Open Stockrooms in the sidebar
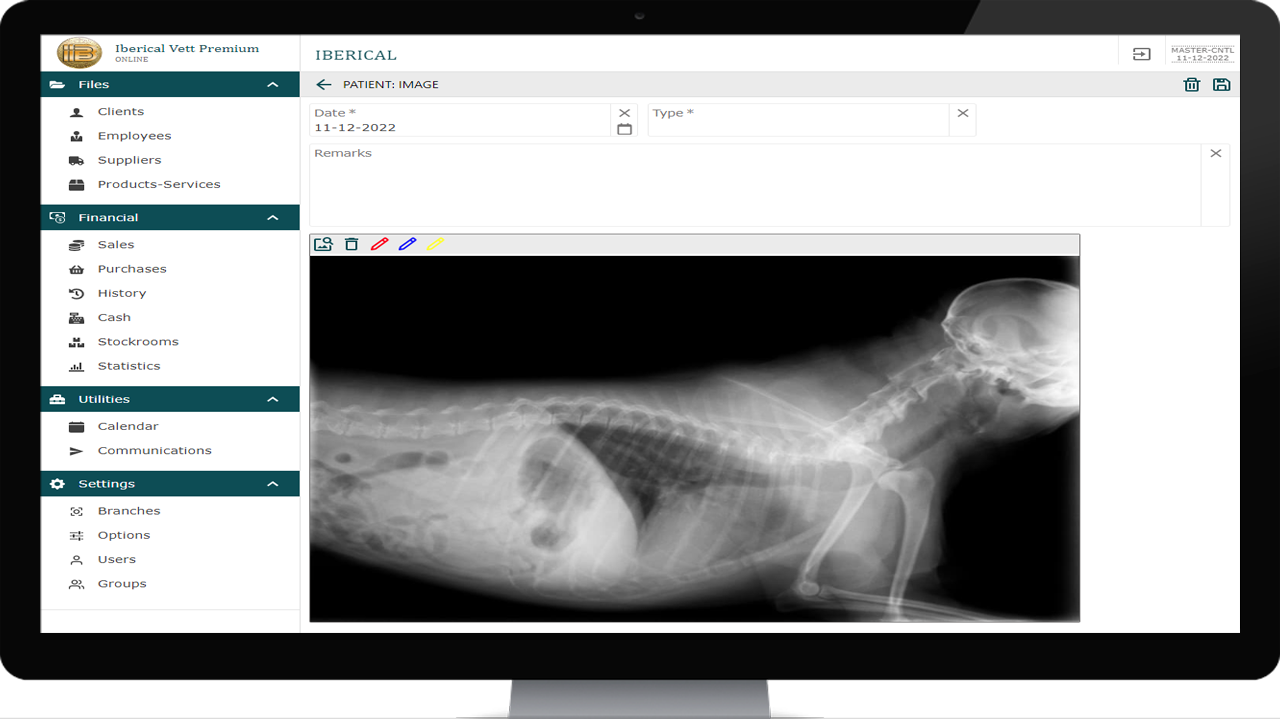The image size is (1280, 719). point(138,342)
